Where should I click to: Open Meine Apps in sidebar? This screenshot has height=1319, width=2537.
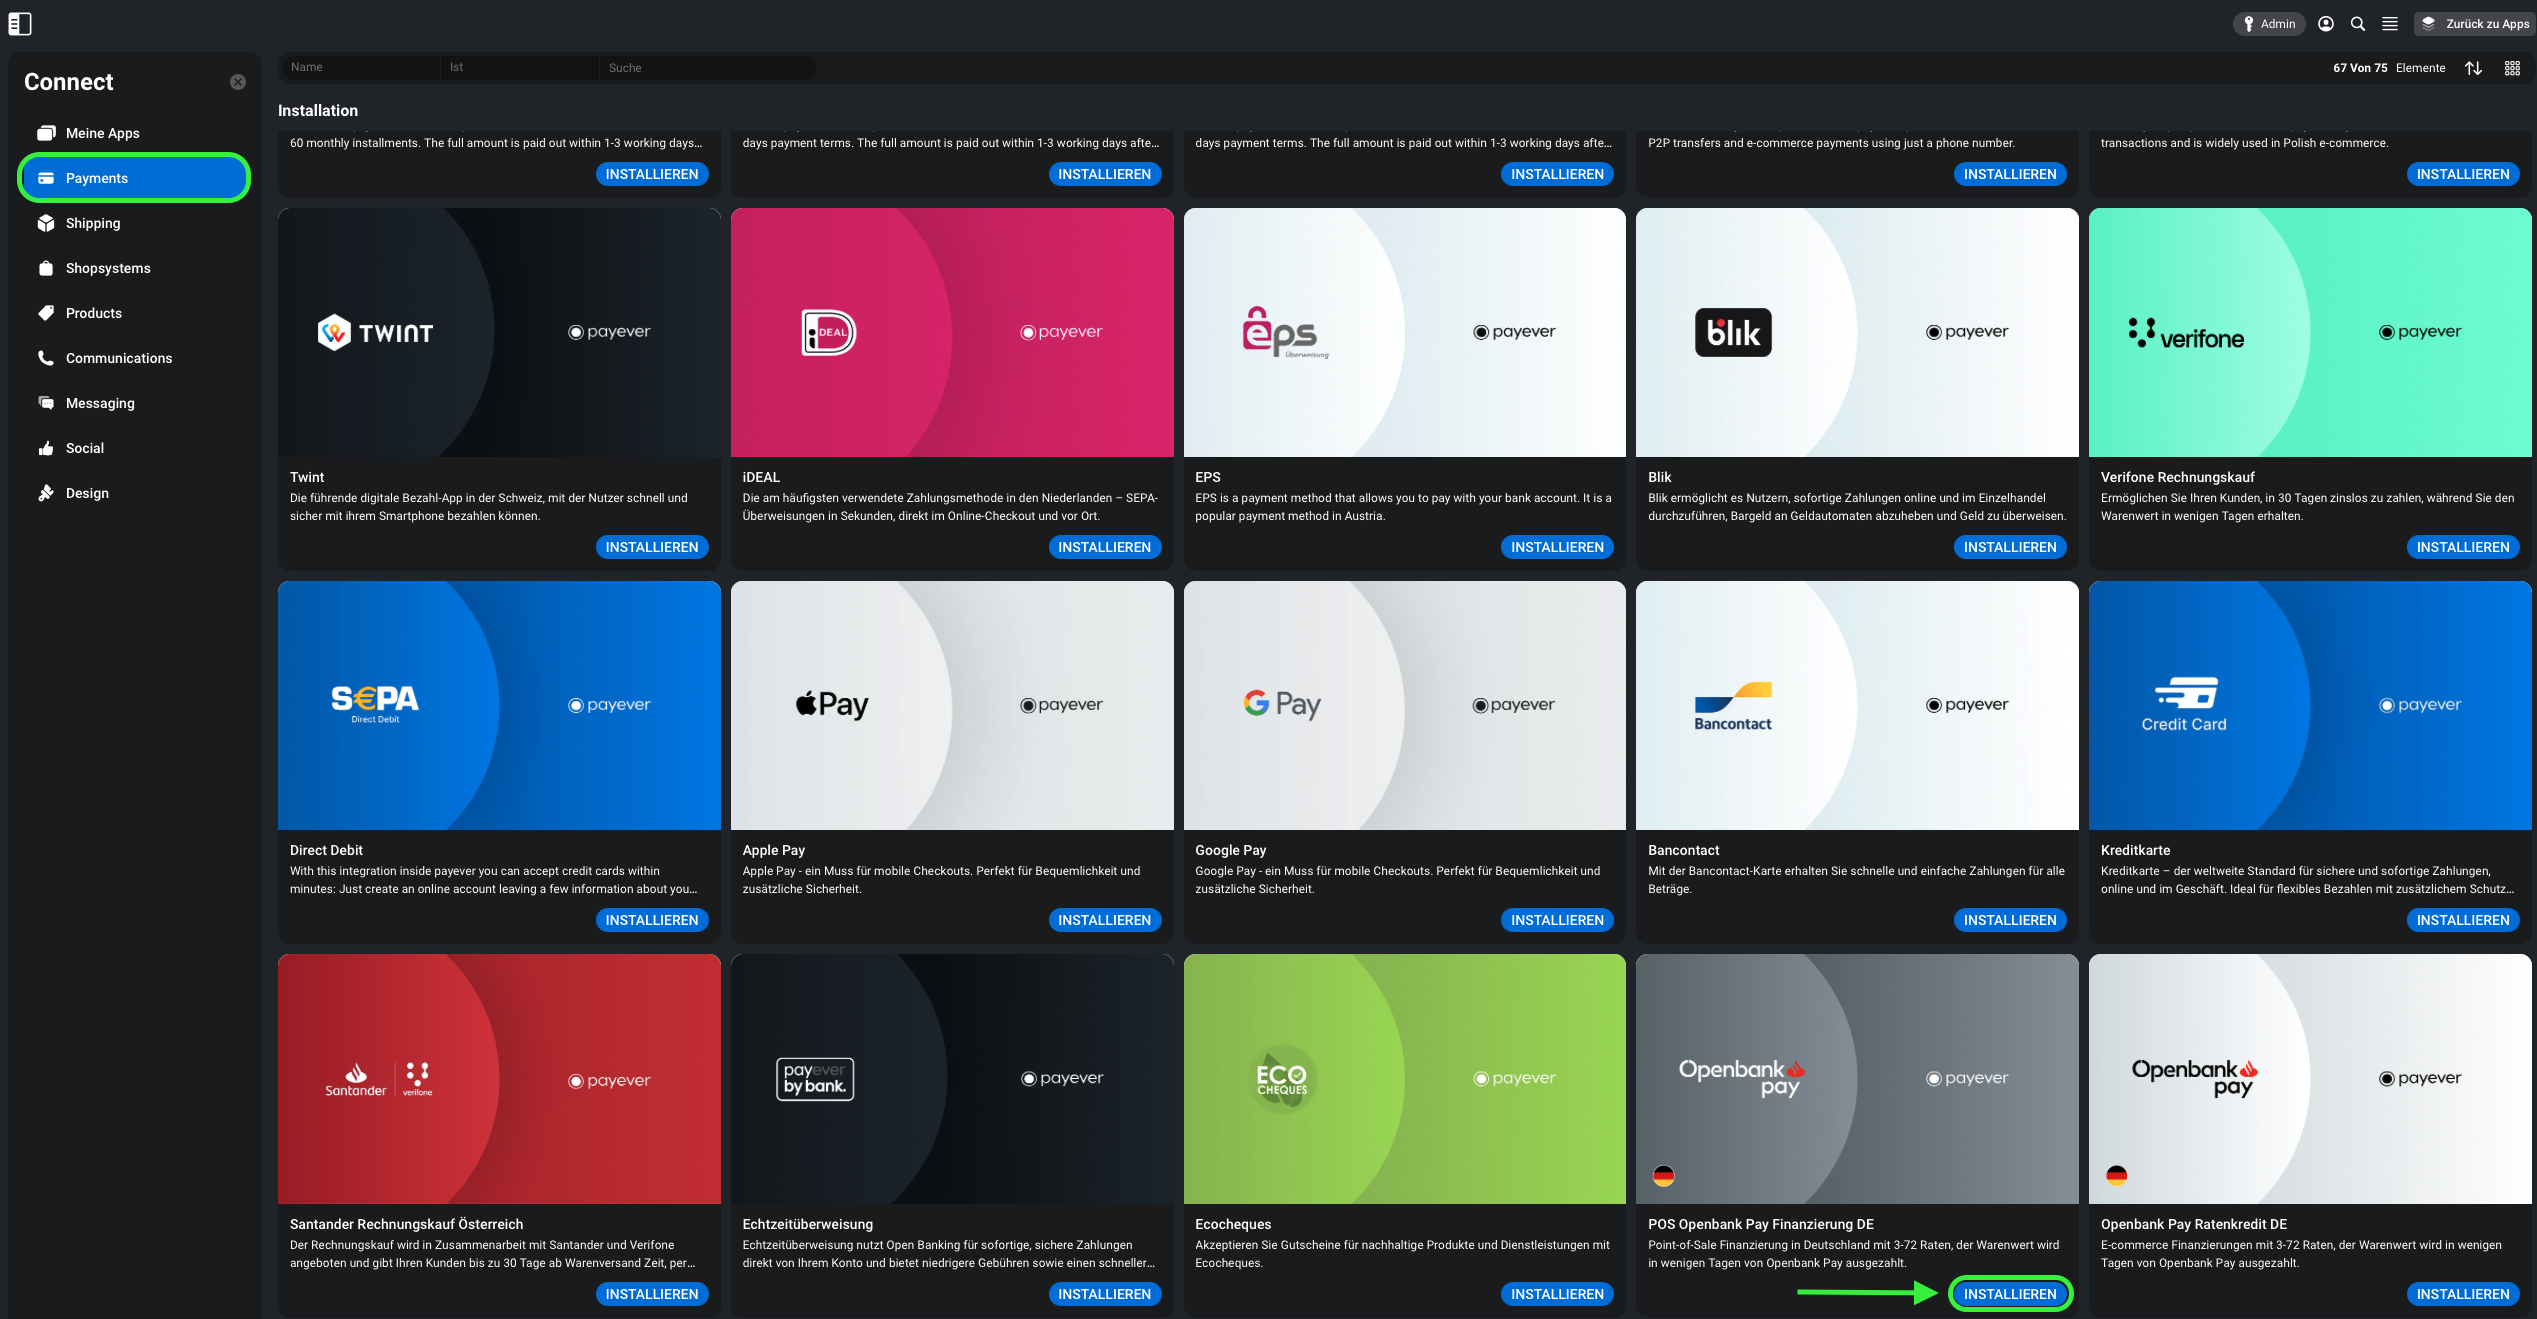click(x=134, y=133)
